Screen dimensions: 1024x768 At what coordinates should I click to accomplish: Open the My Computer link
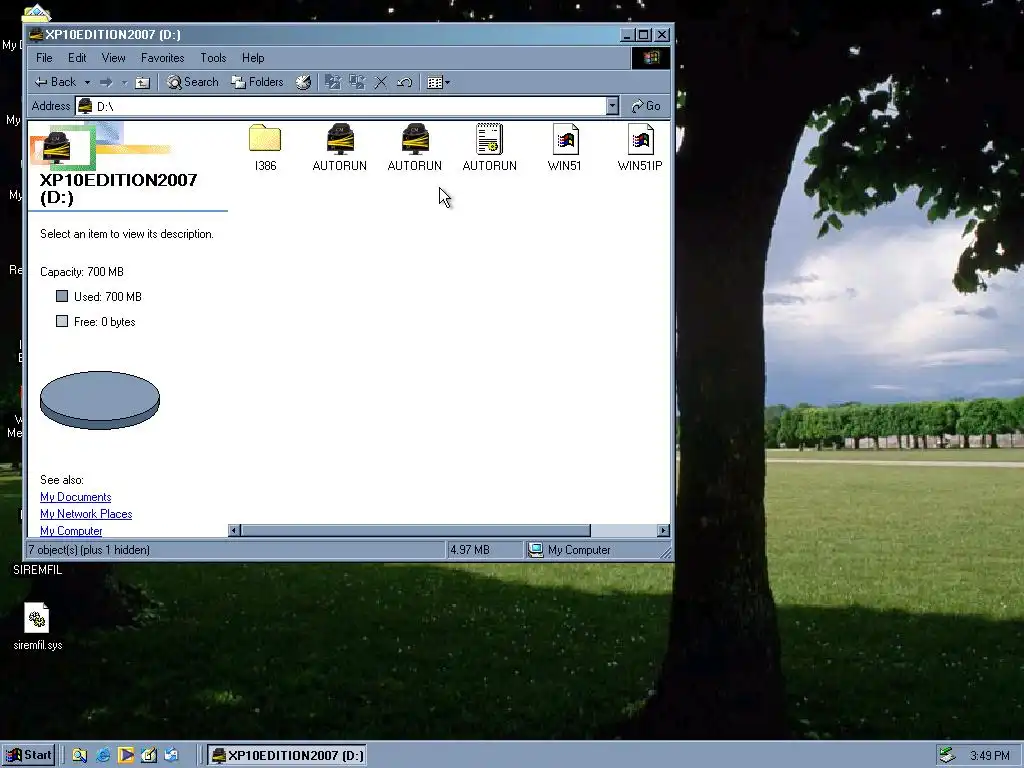pos(71,531)
